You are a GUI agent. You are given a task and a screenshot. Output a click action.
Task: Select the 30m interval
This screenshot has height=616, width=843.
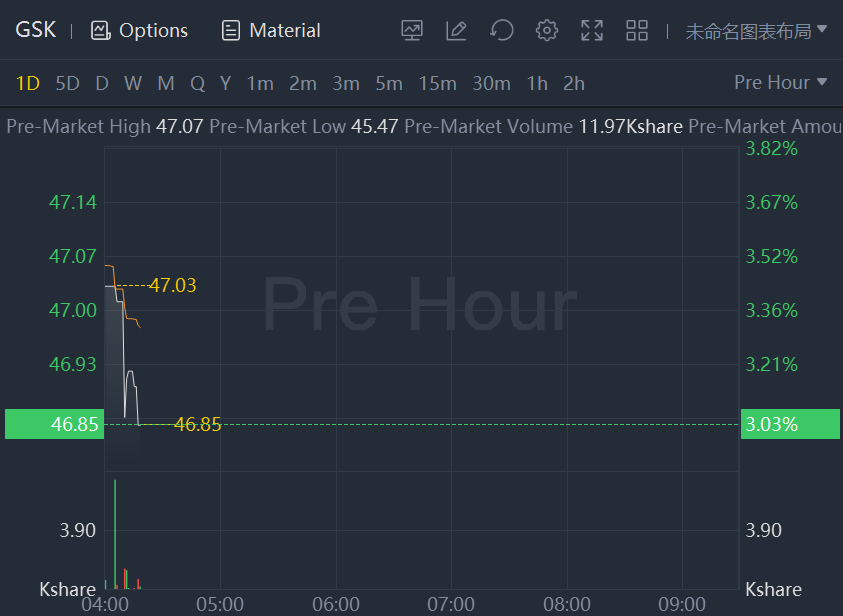coord(491,83)
